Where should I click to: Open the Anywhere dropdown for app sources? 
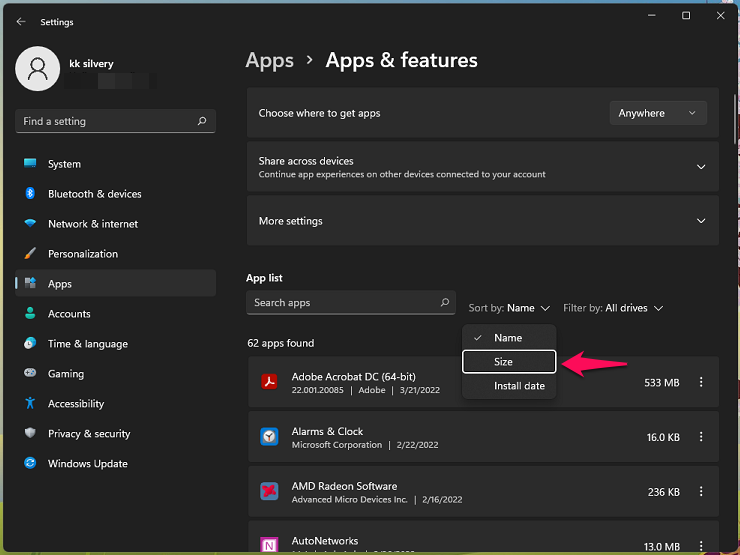(x=658, y=113)
